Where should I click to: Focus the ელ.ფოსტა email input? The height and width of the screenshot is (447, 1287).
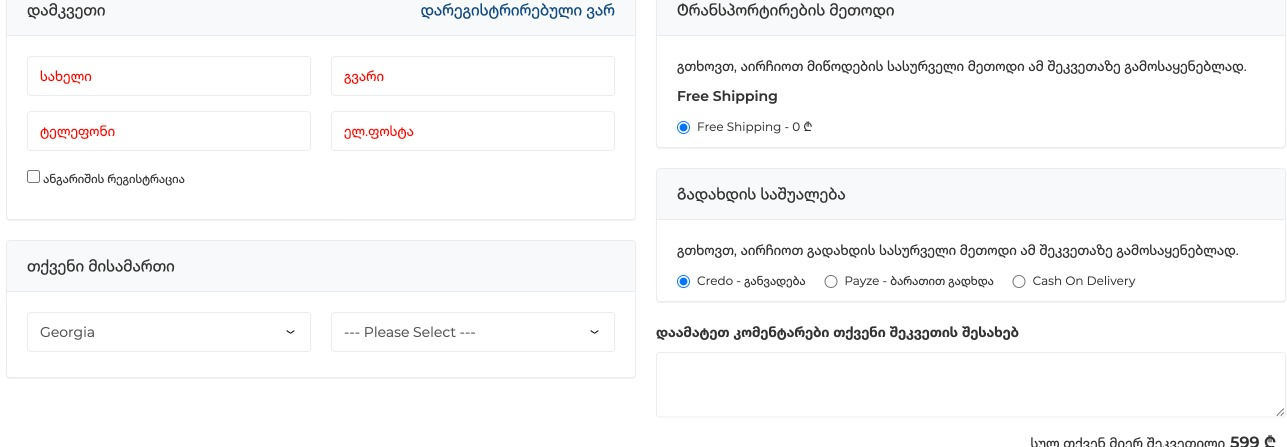pyautogui.click(x=473, y=131)
